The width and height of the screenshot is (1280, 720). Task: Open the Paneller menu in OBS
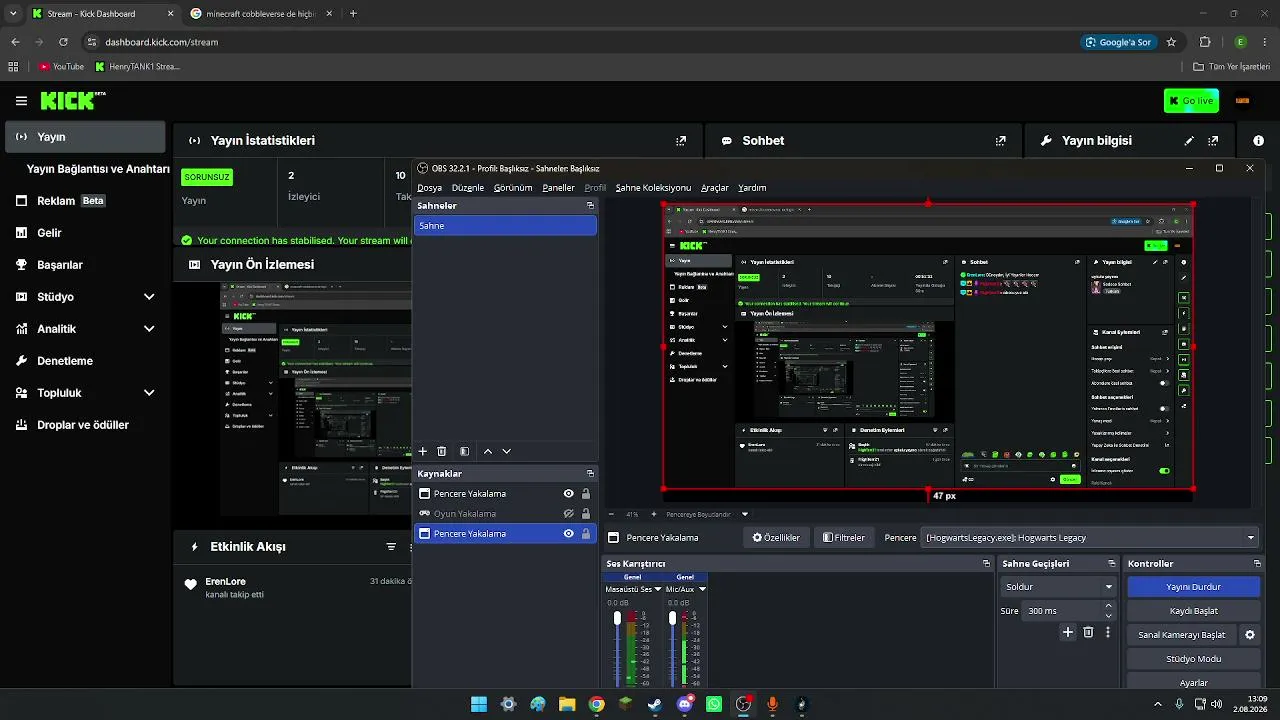coord(558,188)
